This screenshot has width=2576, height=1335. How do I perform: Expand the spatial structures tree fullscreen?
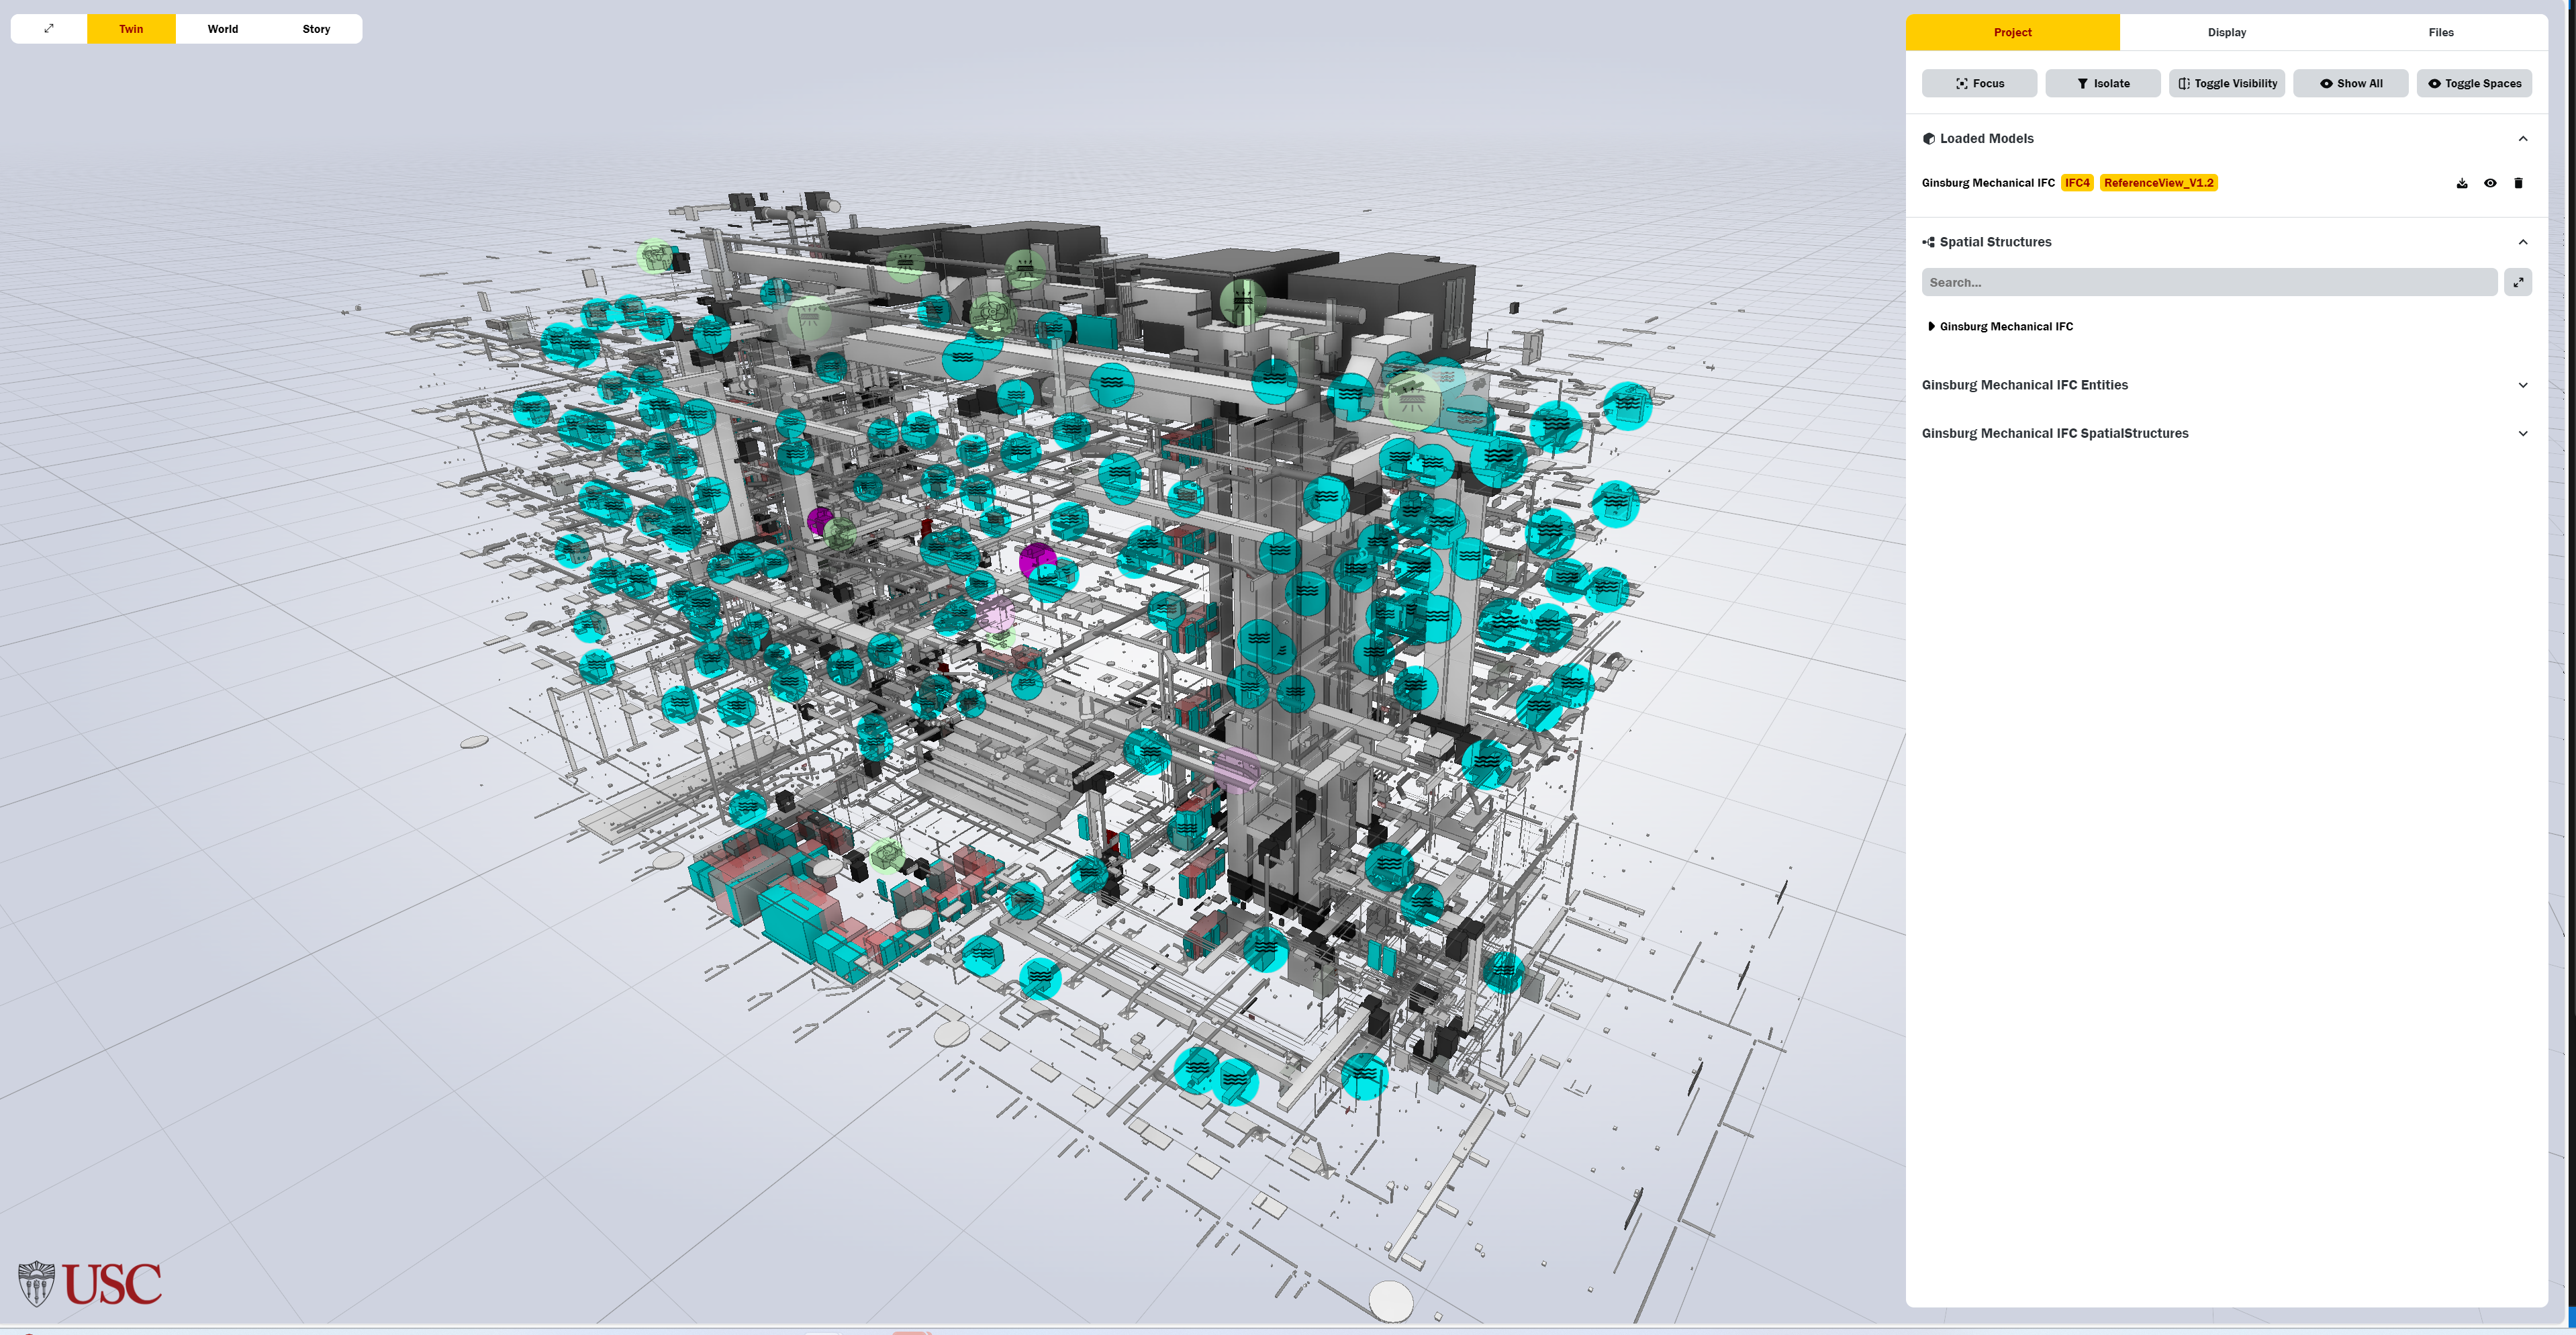click(2517, 283)
